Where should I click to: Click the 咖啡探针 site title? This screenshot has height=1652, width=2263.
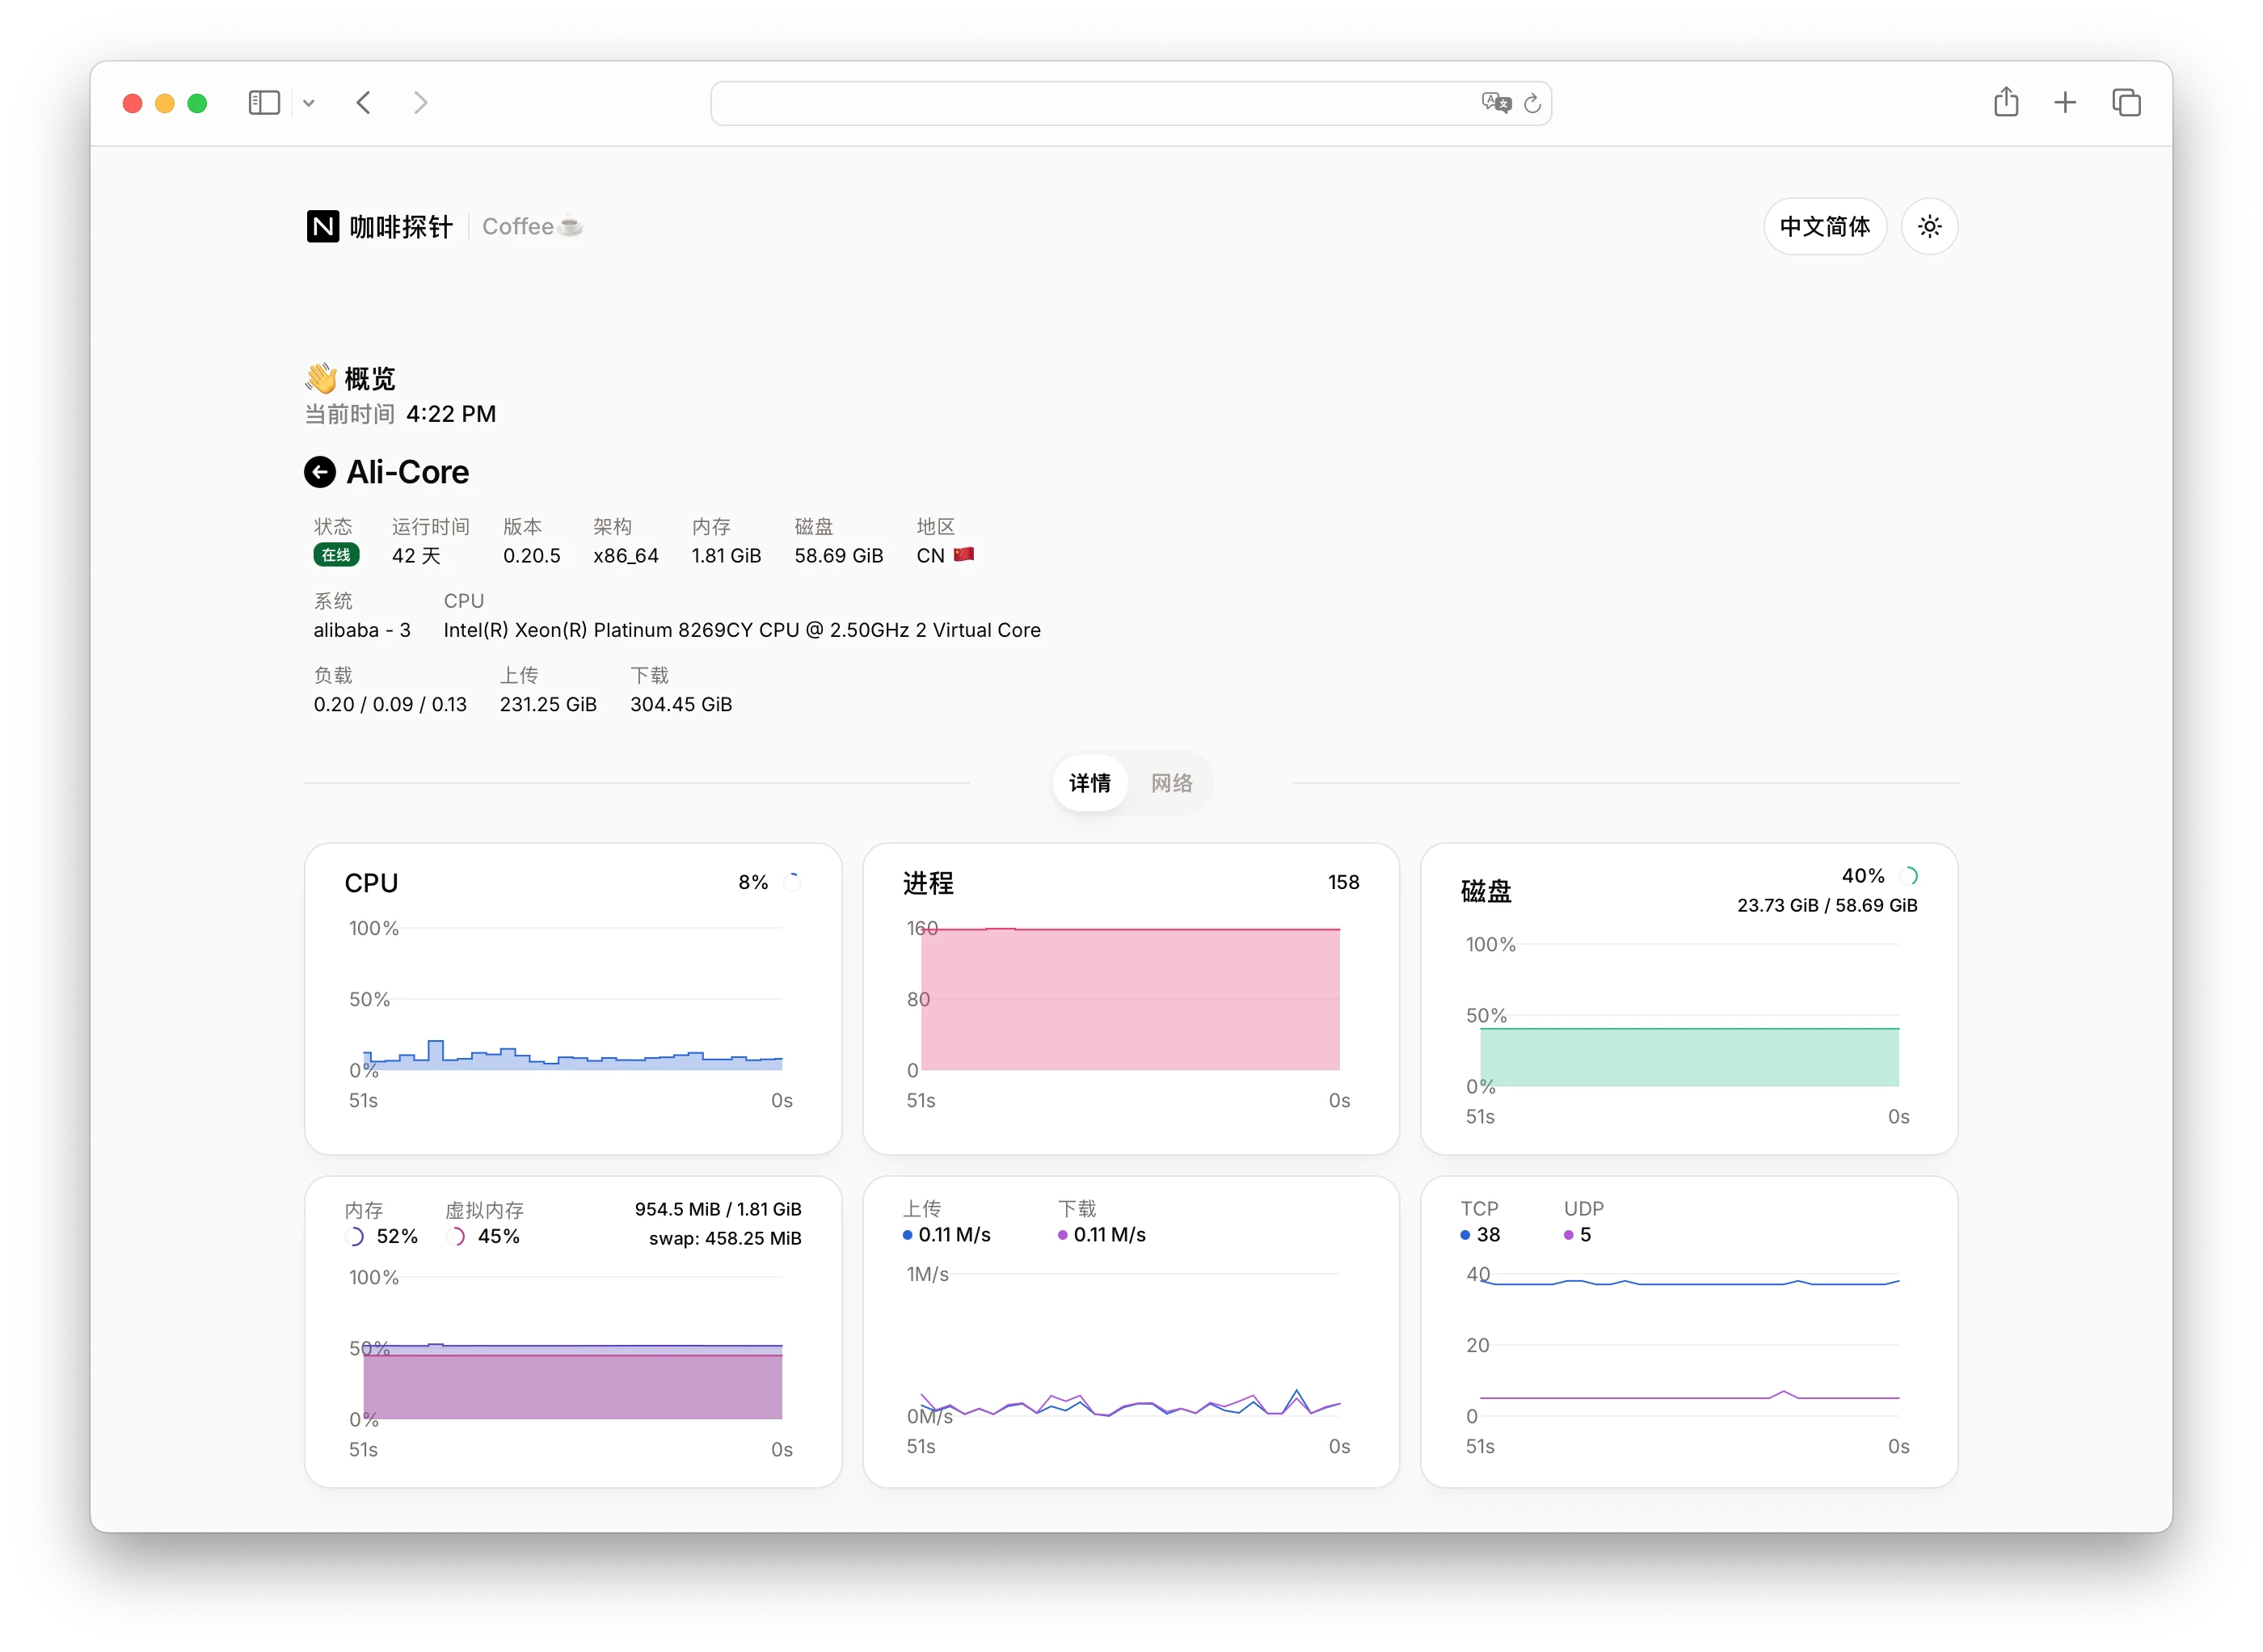point(401,227)
